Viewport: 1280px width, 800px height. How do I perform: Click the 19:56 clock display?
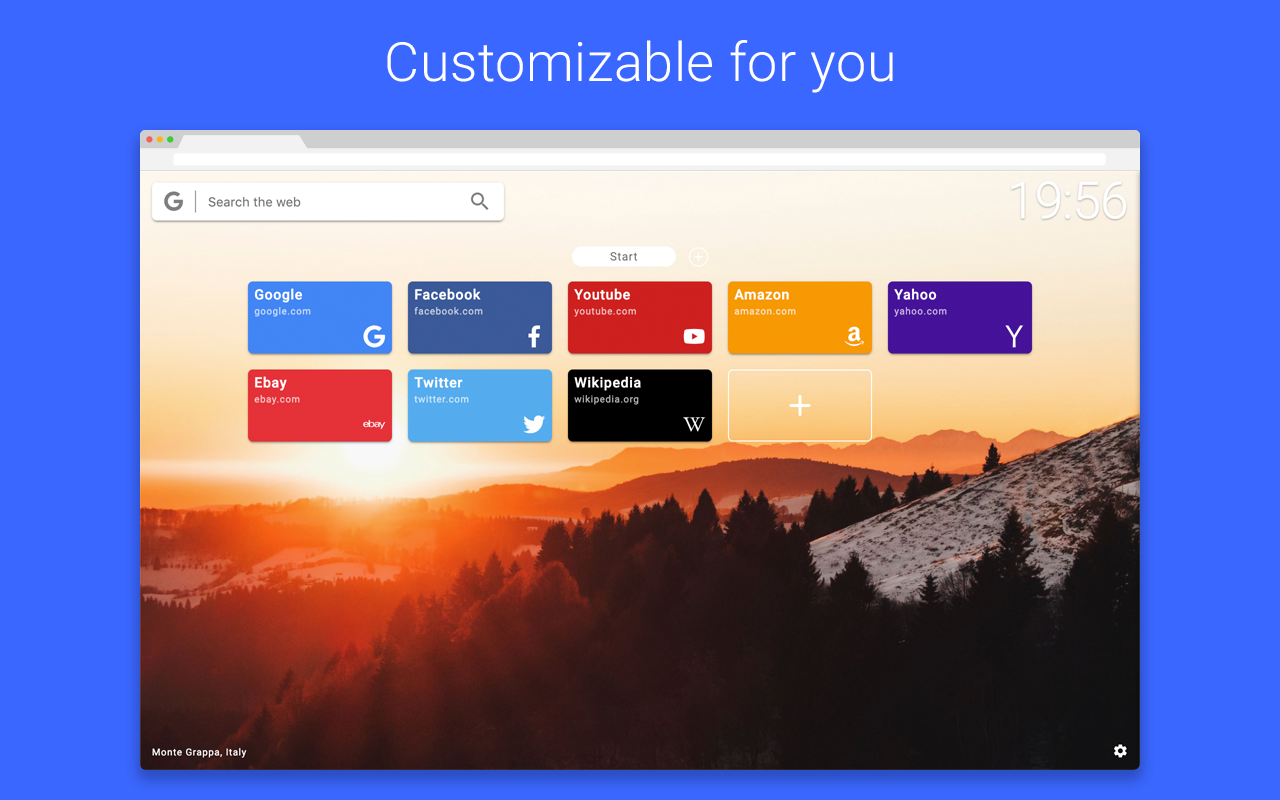1068,201
